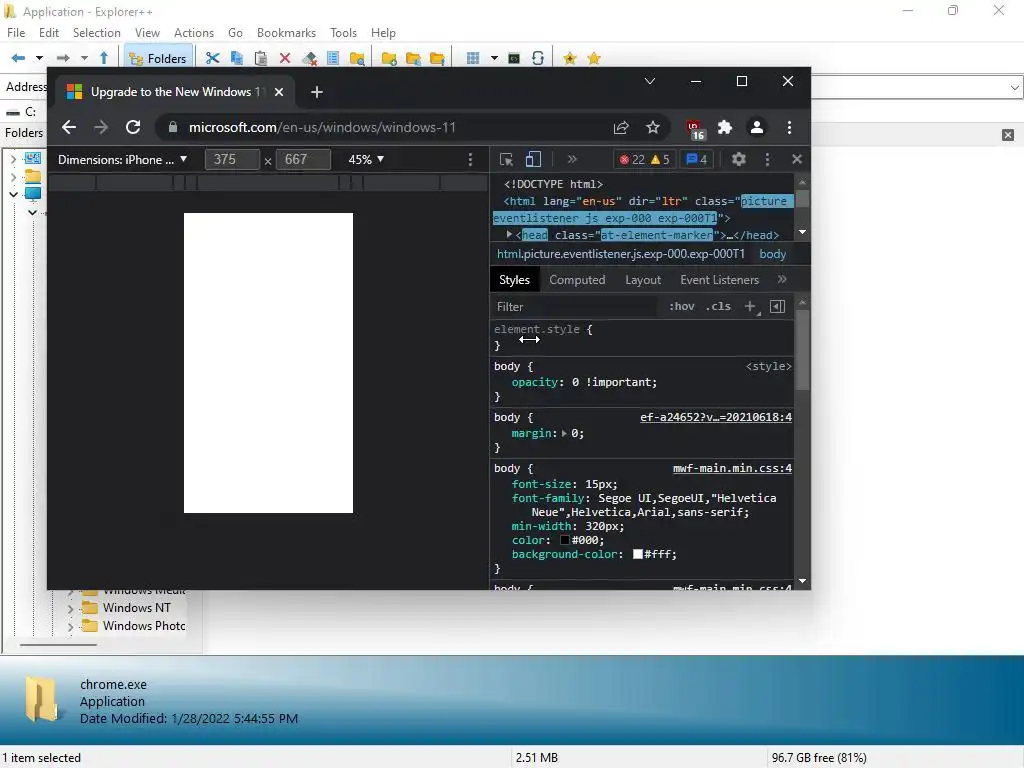Open the Actions menu
1024x768 pixels.
point(194,33)
